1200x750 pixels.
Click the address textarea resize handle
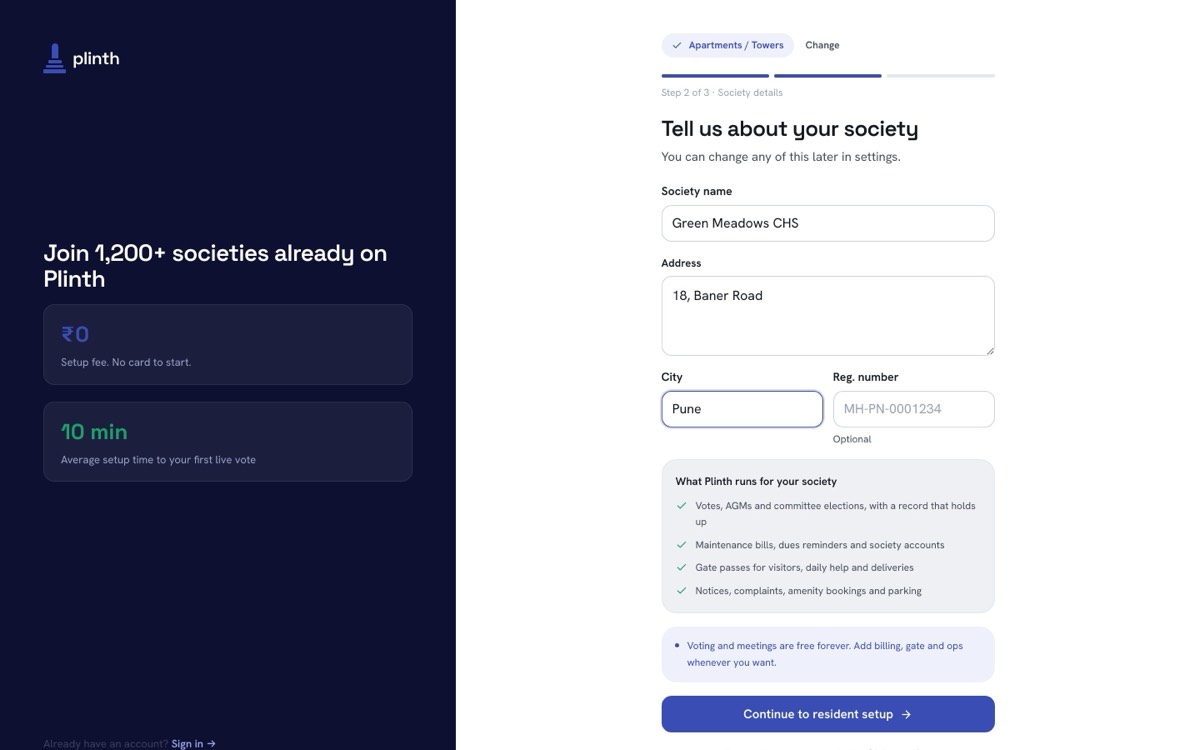989,350
